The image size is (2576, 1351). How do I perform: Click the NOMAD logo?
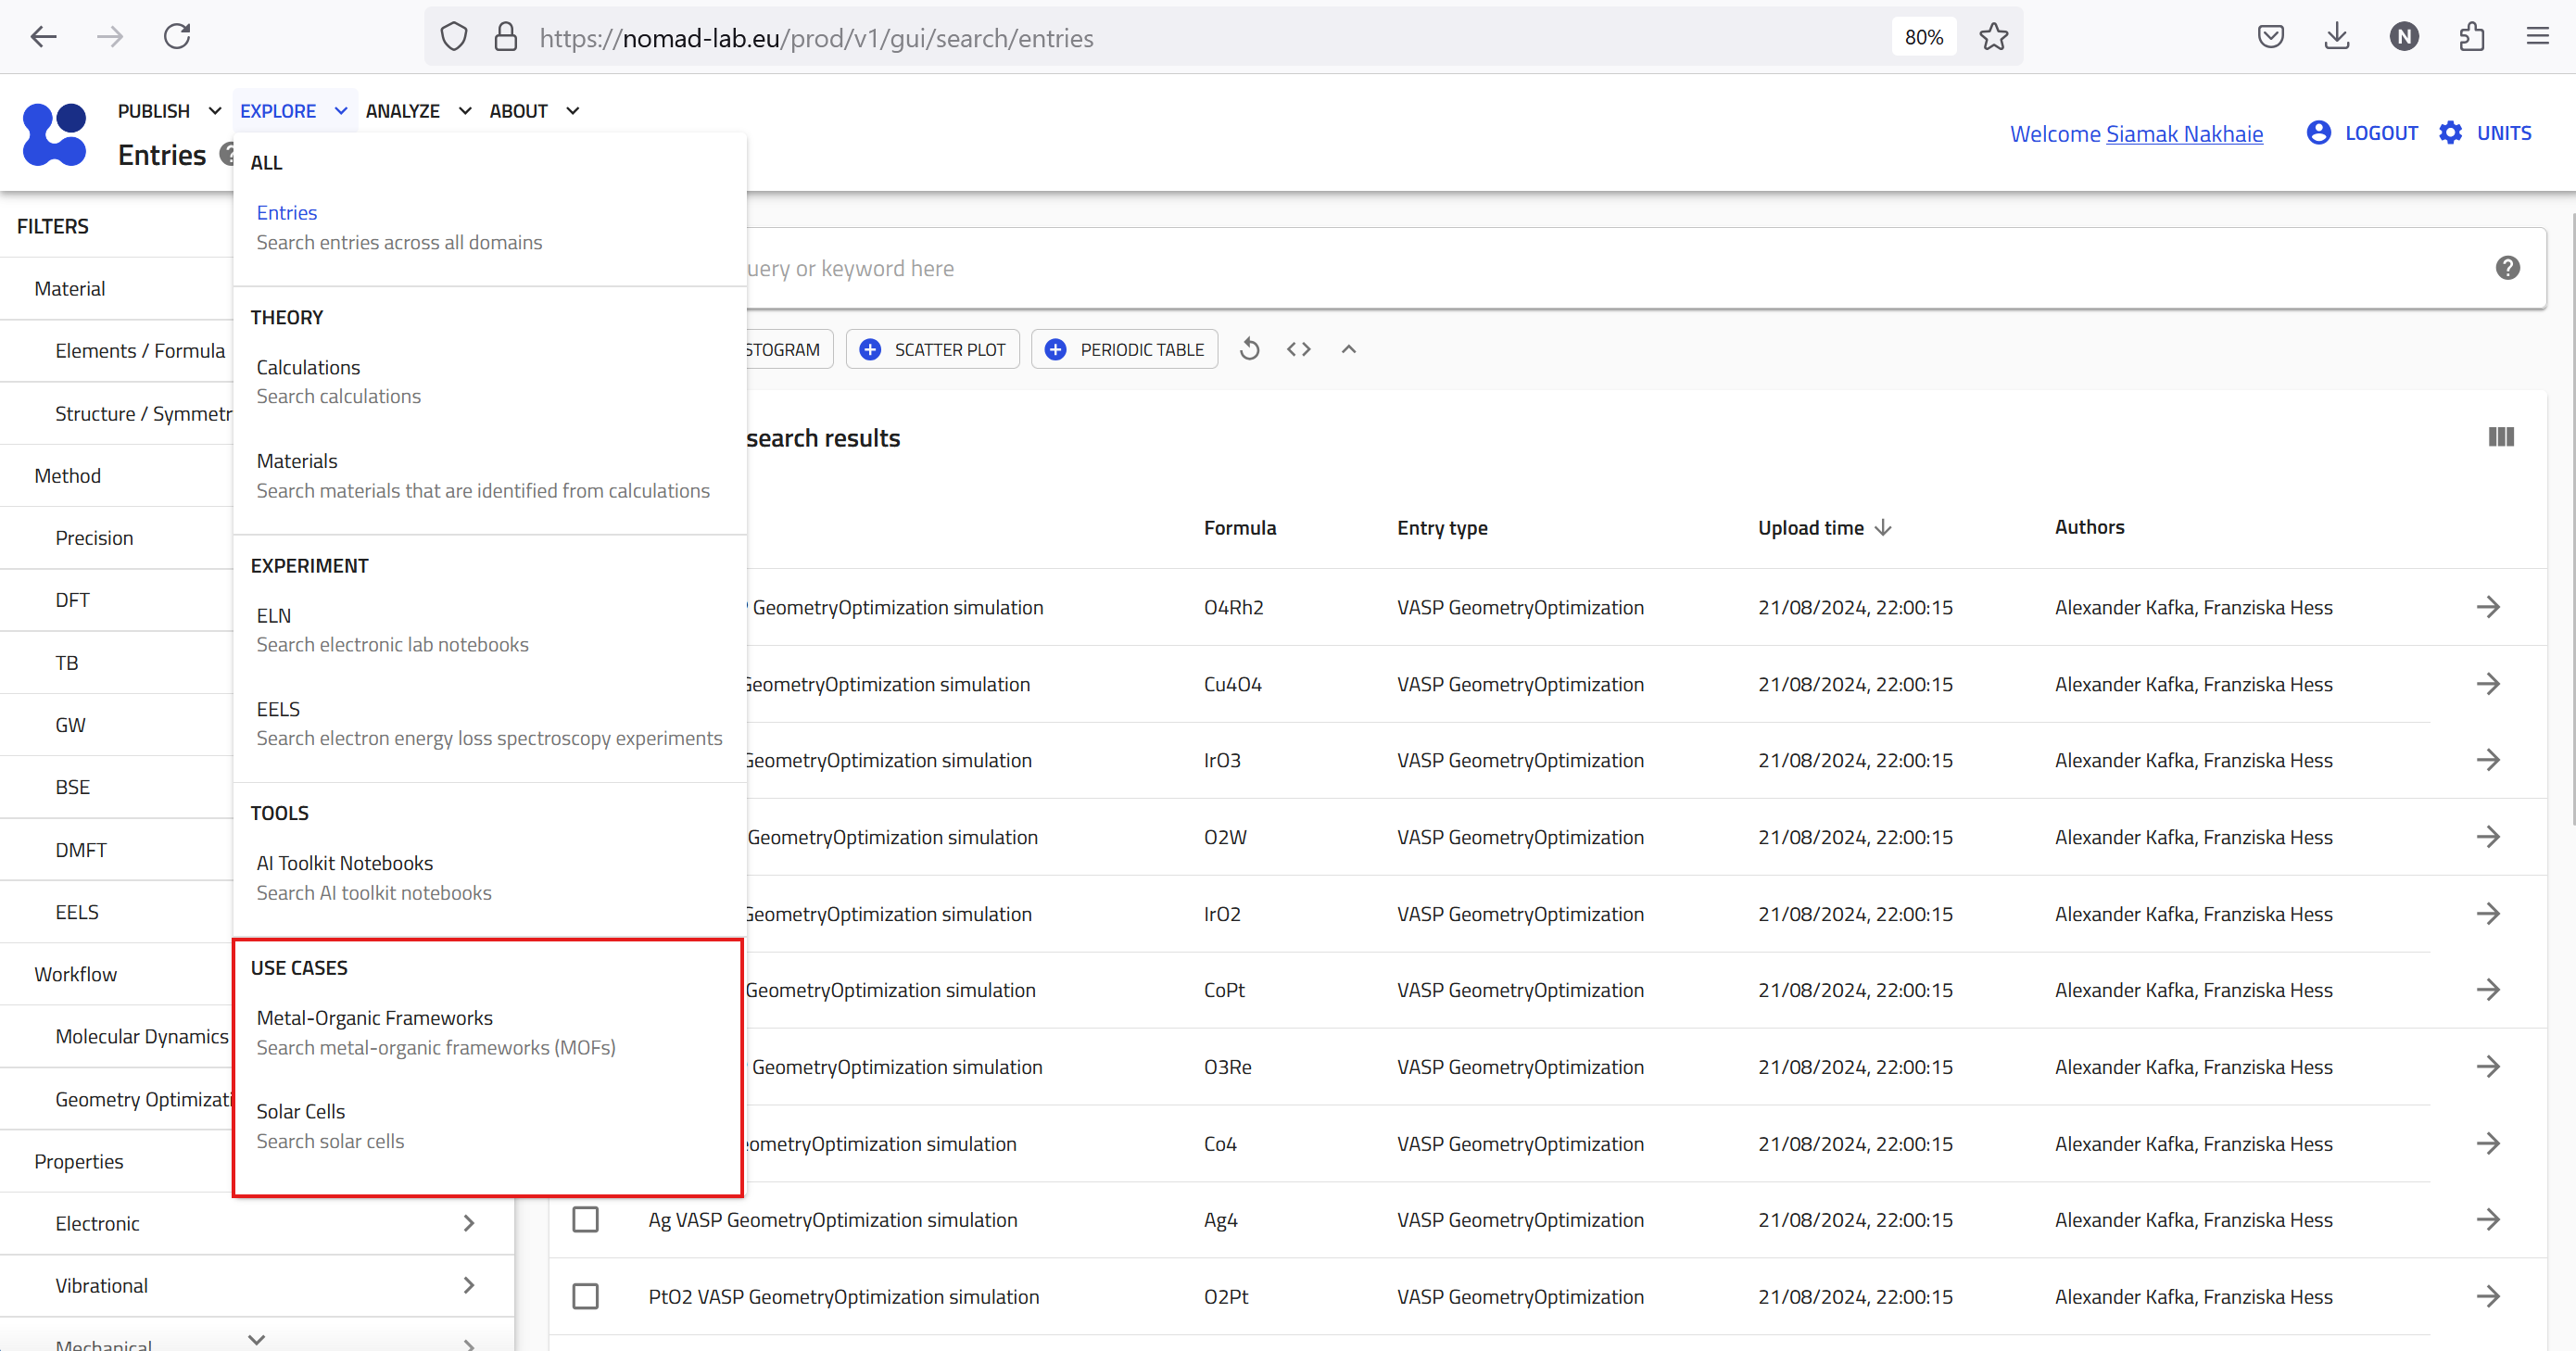[x=54, y=134]
